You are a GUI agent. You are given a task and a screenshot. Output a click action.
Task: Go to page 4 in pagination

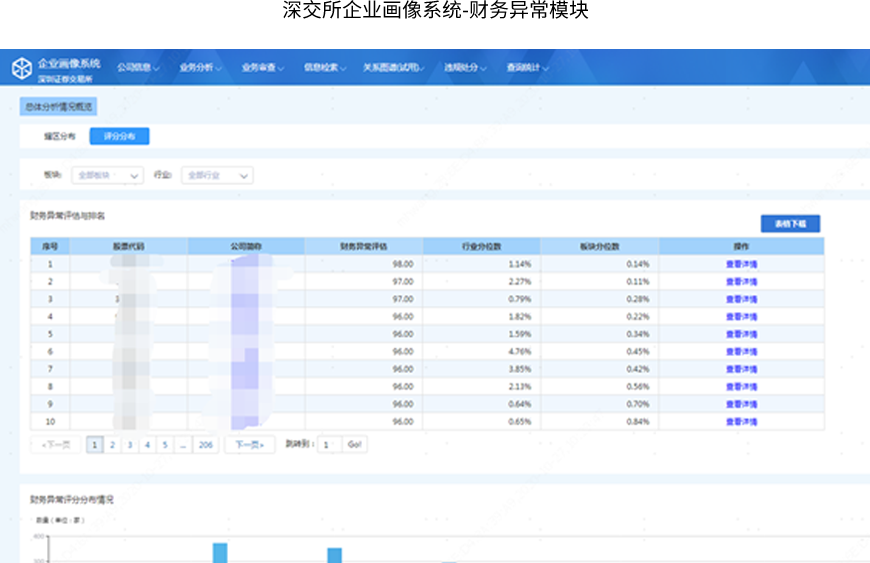tap(148, 445)
